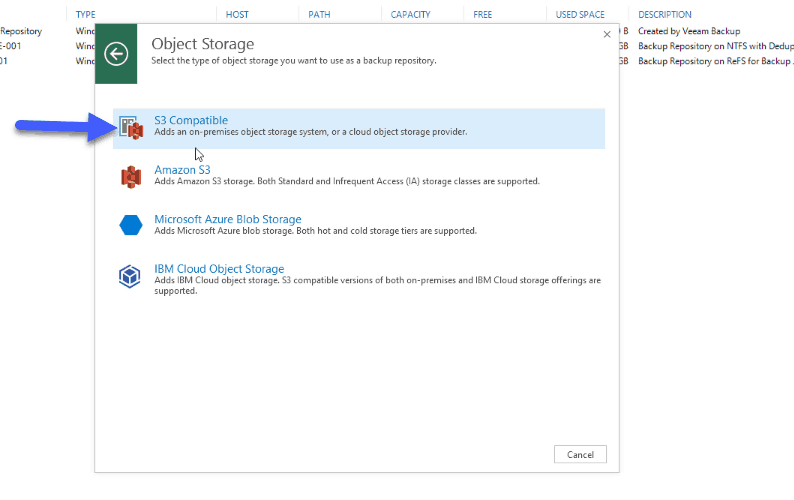The height and width of the screenshot is (500, 794).
Task: Cancel the Object Storage dialog
Action: tap(580, 454)
